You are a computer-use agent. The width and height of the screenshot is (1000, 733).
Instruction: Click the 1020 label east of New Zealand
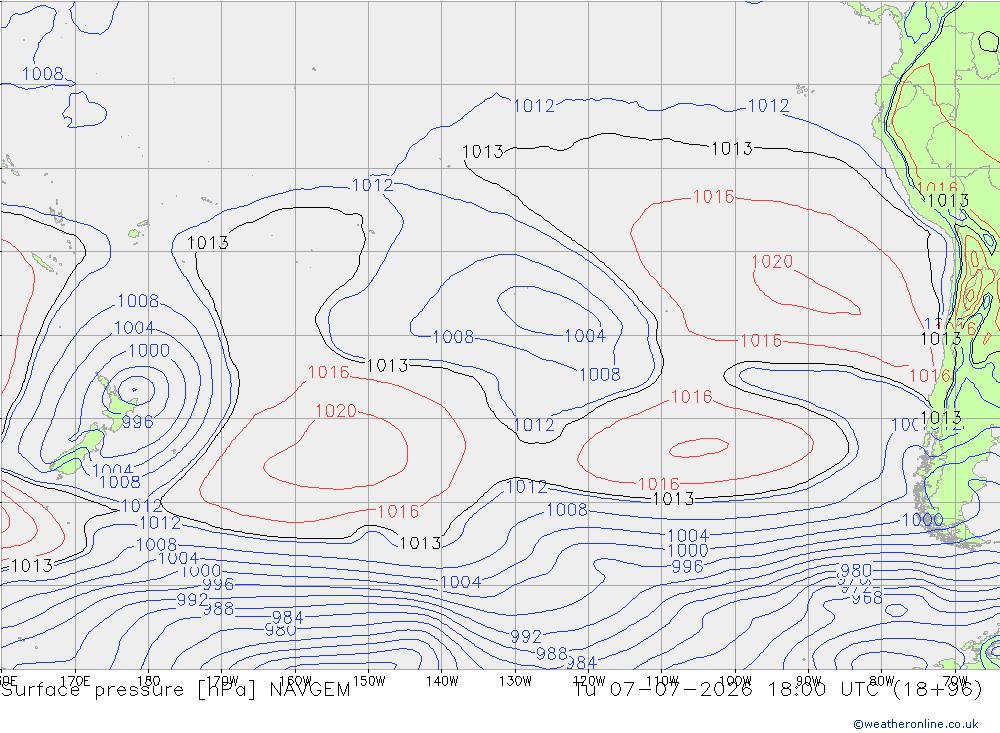[336, 411]
